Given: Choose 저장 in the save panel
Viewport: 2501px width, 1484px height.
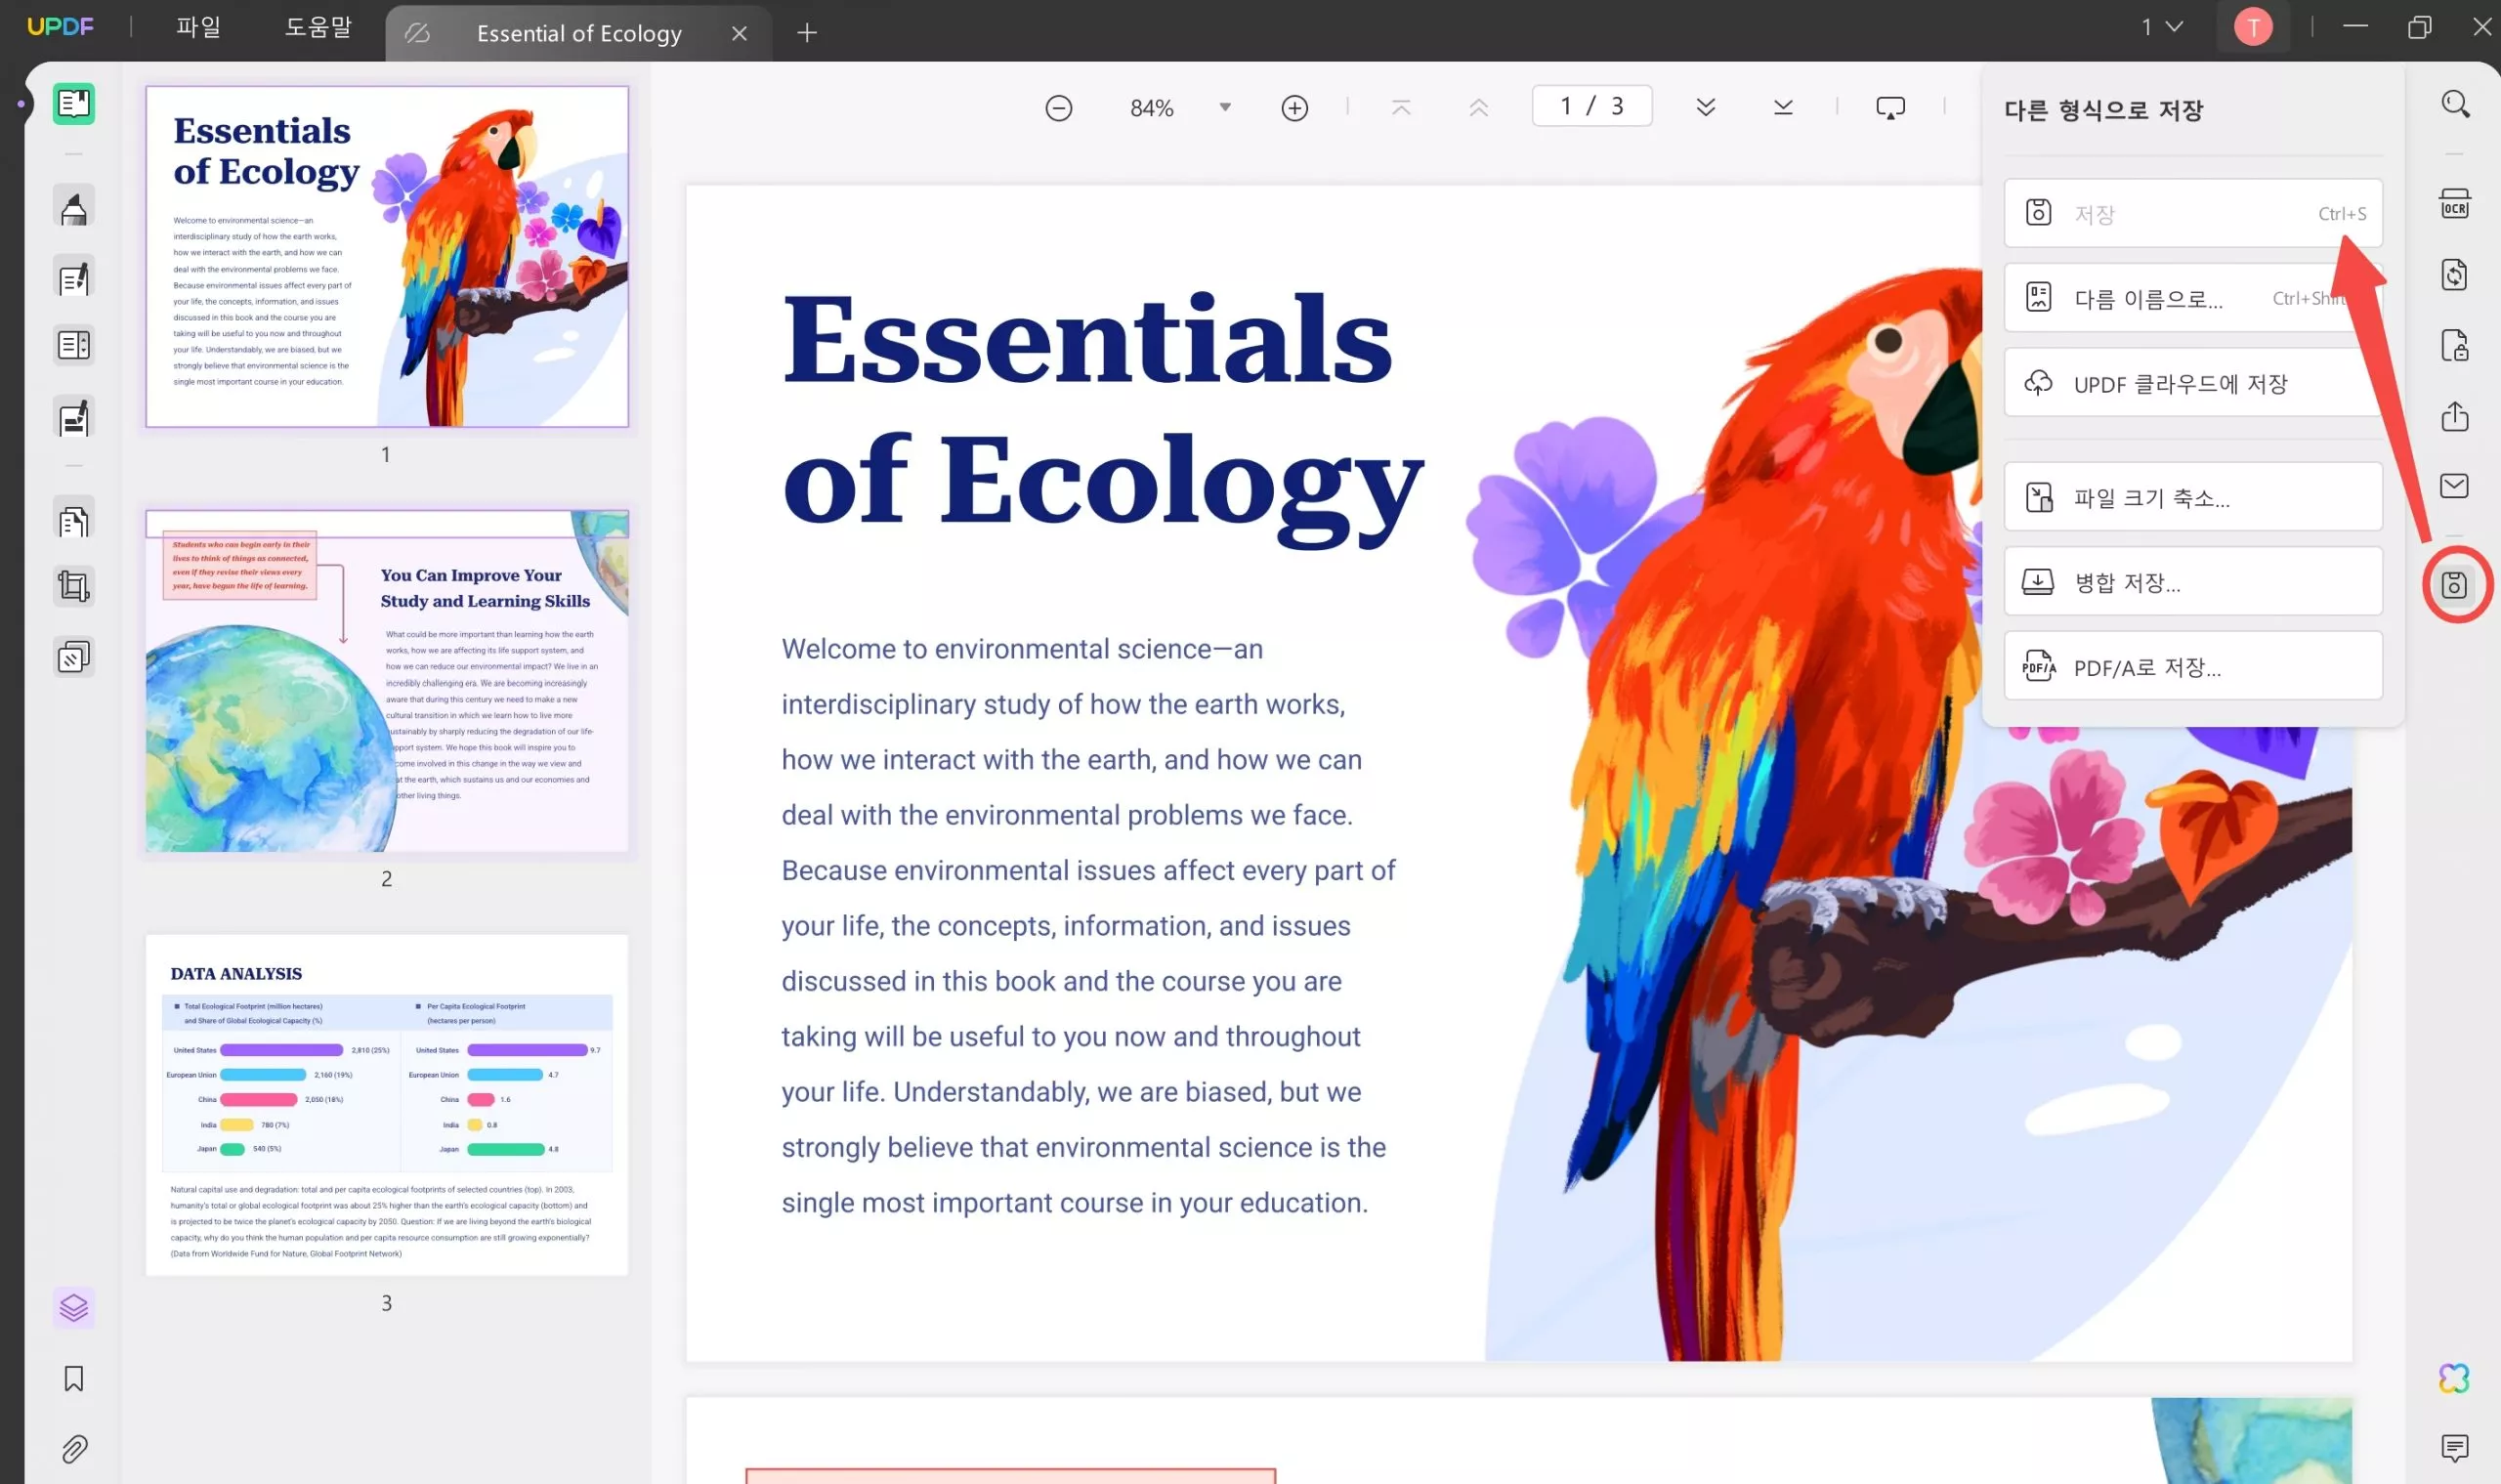Looking at the screenshot, I should coord(2193,213).
